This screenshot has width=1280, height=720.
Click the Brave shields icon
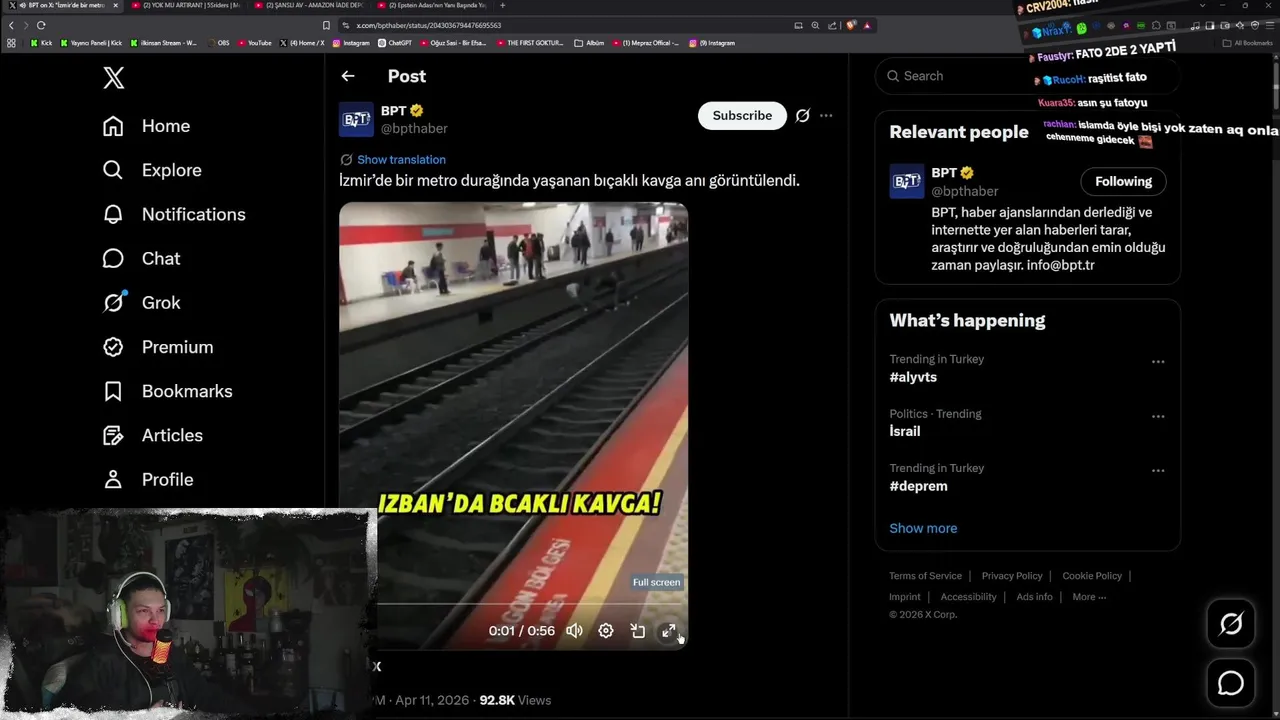[851, 25]
